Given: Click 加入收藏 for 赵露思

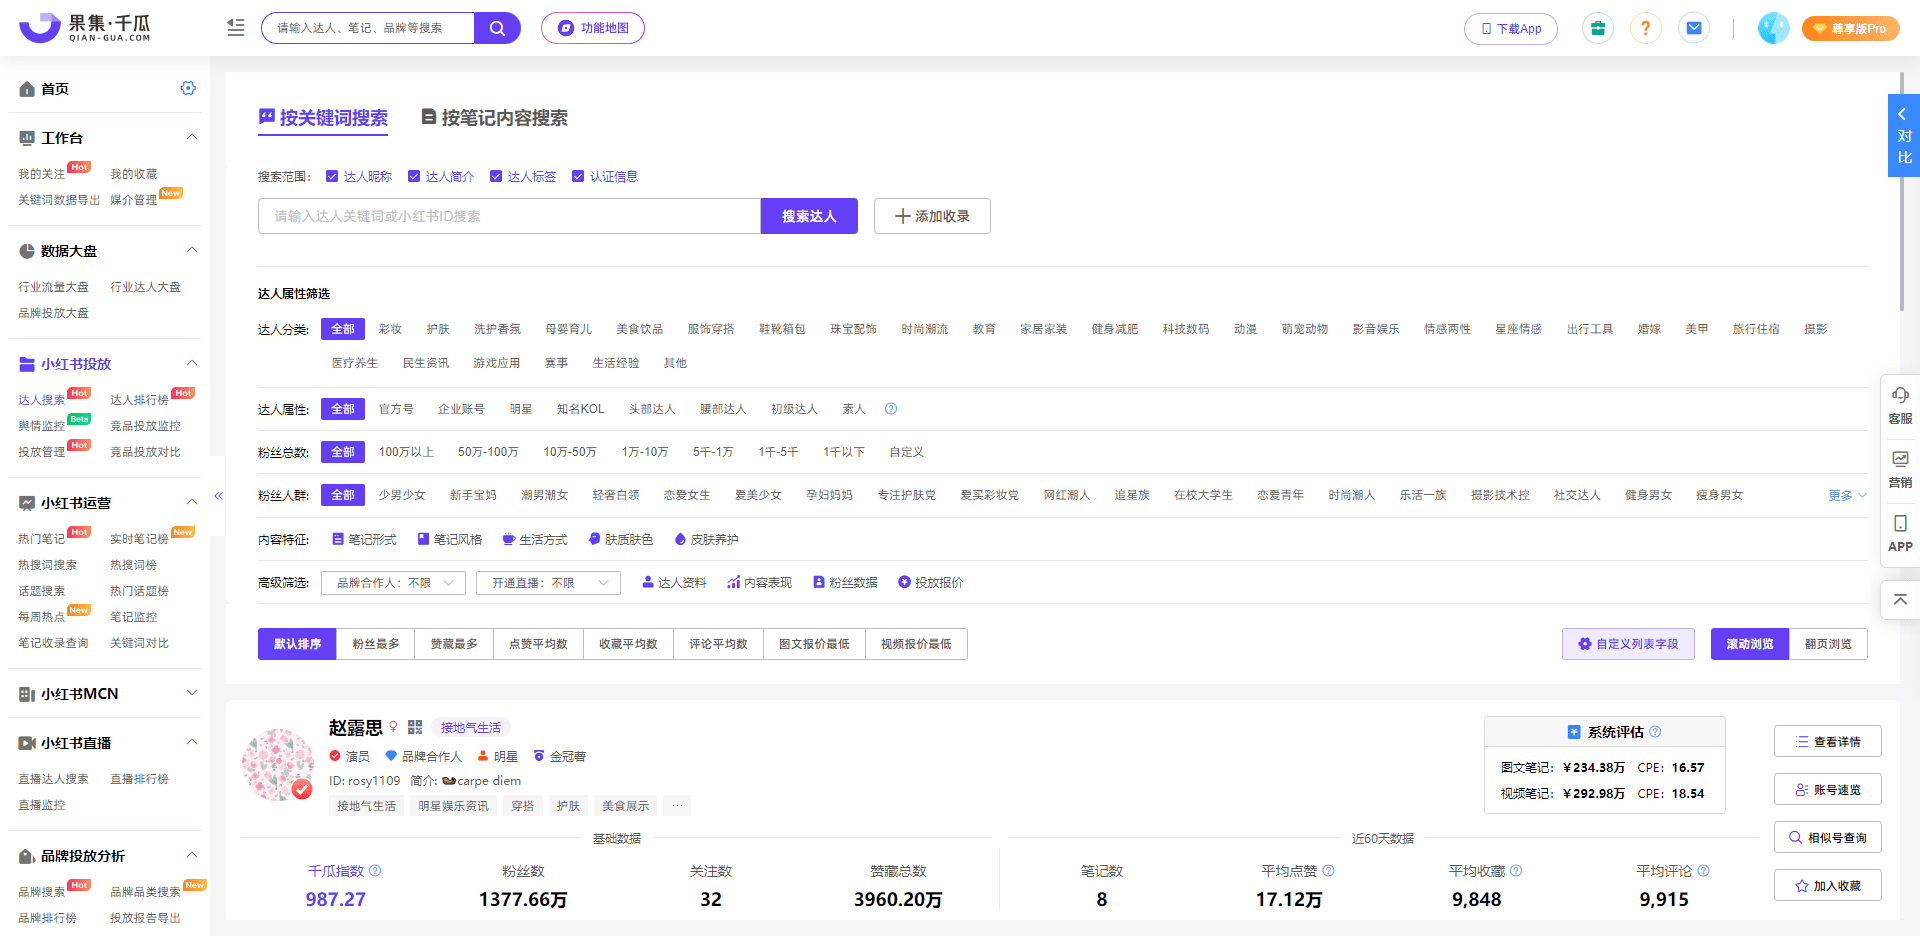Looking at the screenshot, I should [x=1828, y=886].
